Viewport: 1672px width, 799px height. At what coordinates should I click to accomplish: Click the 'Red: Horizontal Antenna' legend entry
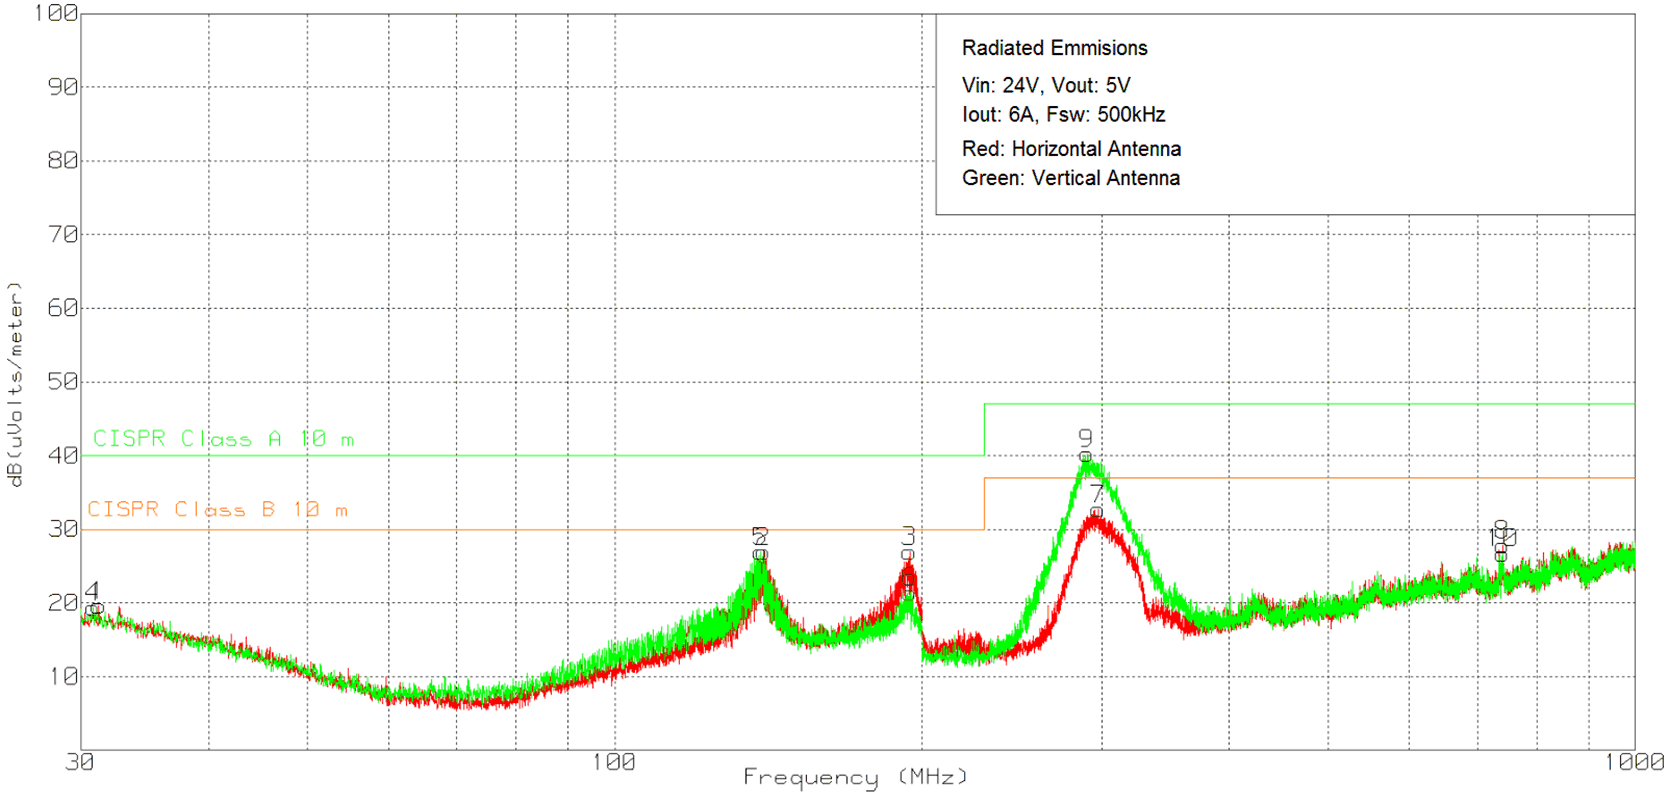click(x=1071, y=149)
